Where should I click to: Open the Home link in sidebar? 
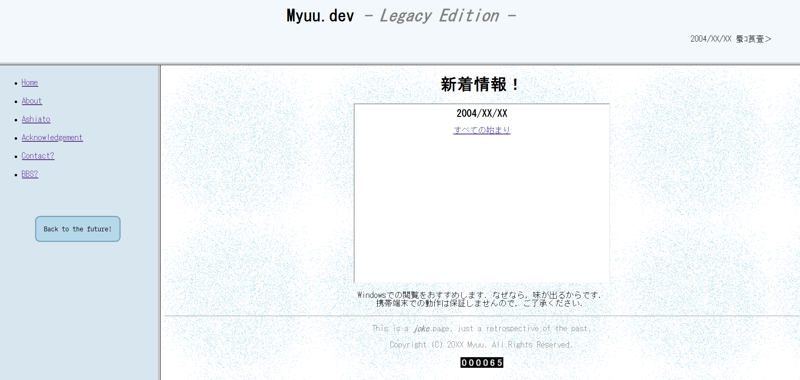(x=30, y=83)
